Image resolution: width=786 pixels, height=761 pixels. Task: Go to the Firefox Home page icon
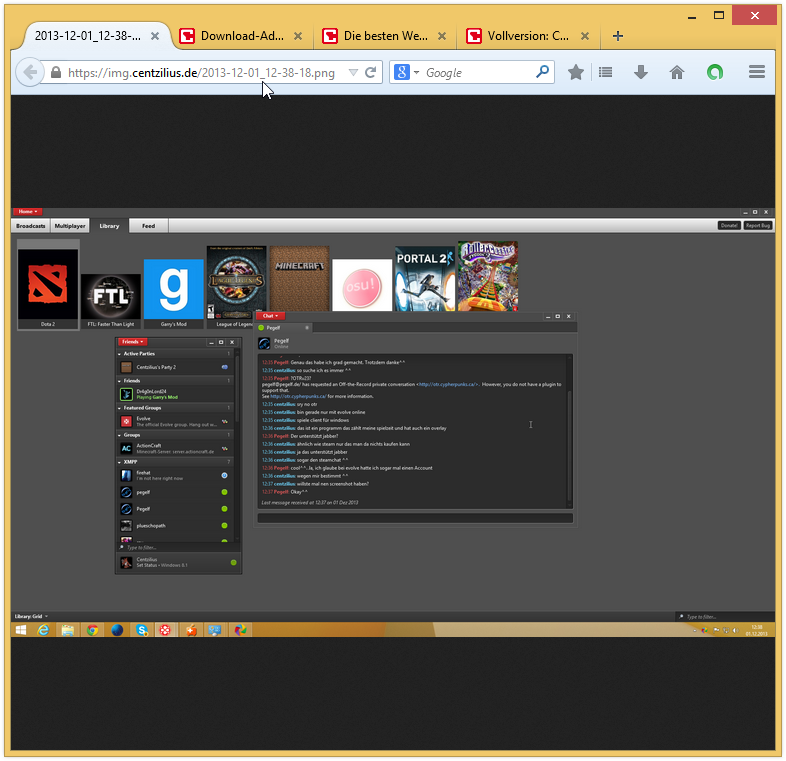coord(677,72)
